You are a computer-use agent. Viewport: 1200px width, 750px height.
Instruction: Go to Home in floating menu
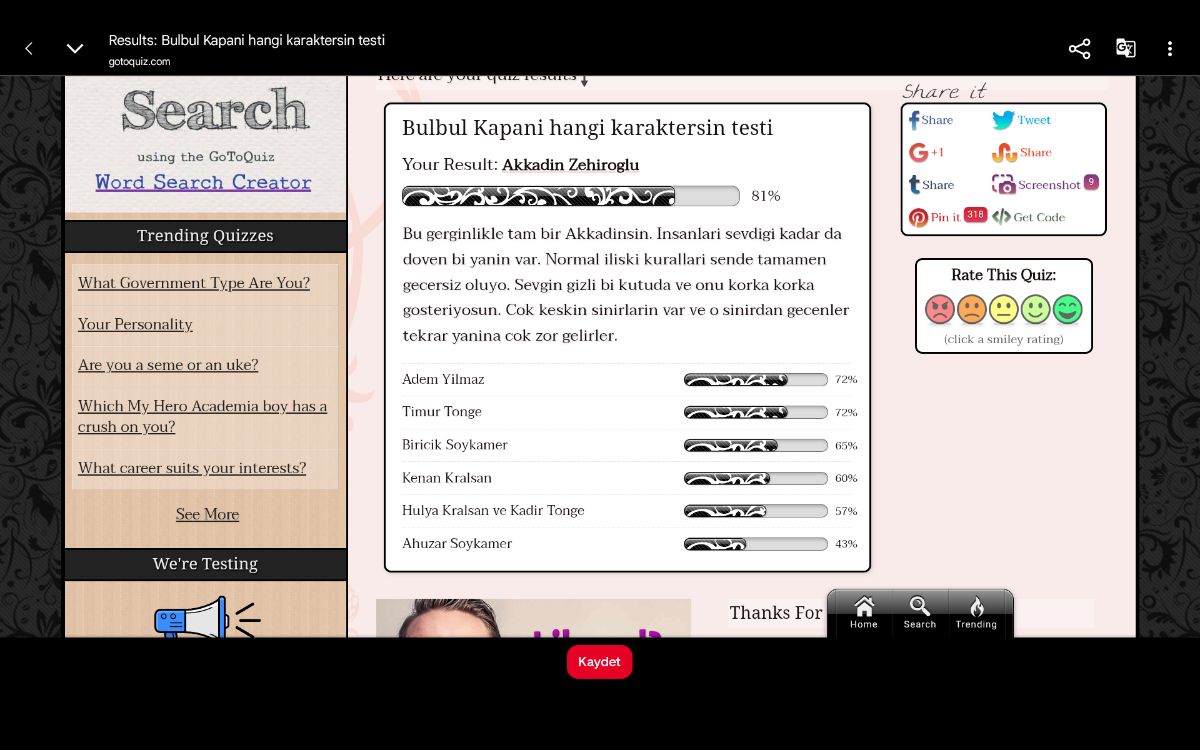[x=864, y=612]
